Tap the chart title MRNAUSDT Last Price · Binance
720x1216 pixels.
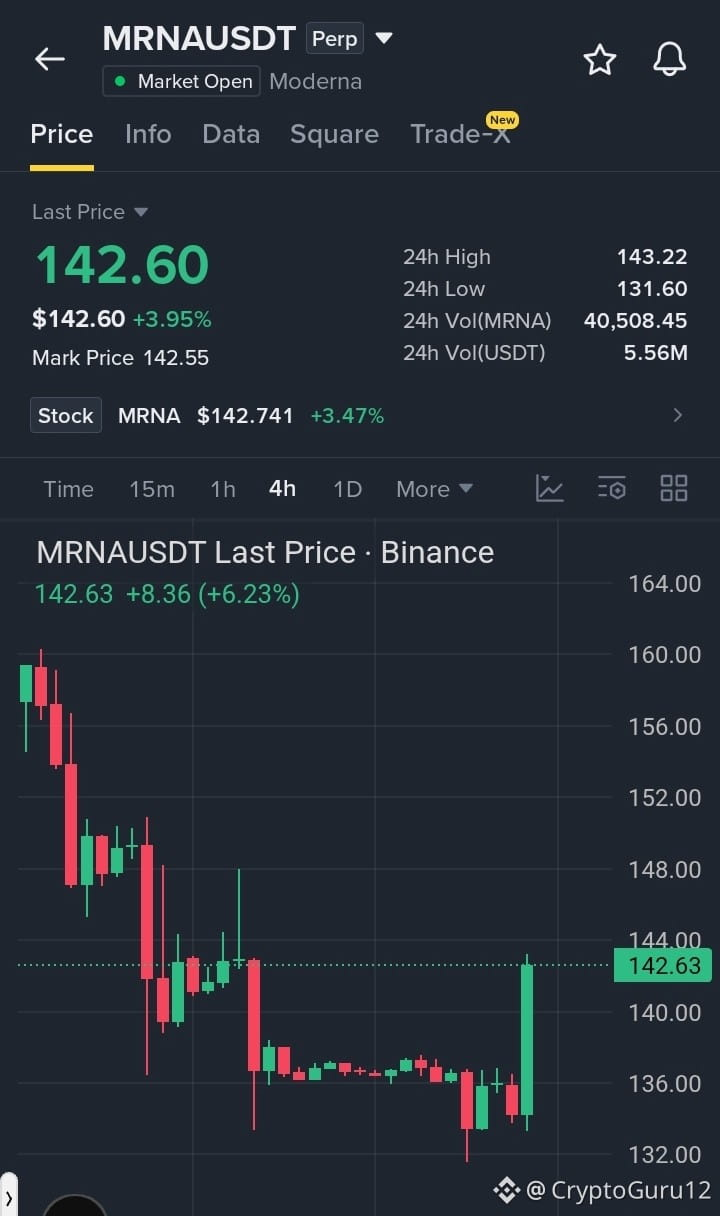coord(265,552)
